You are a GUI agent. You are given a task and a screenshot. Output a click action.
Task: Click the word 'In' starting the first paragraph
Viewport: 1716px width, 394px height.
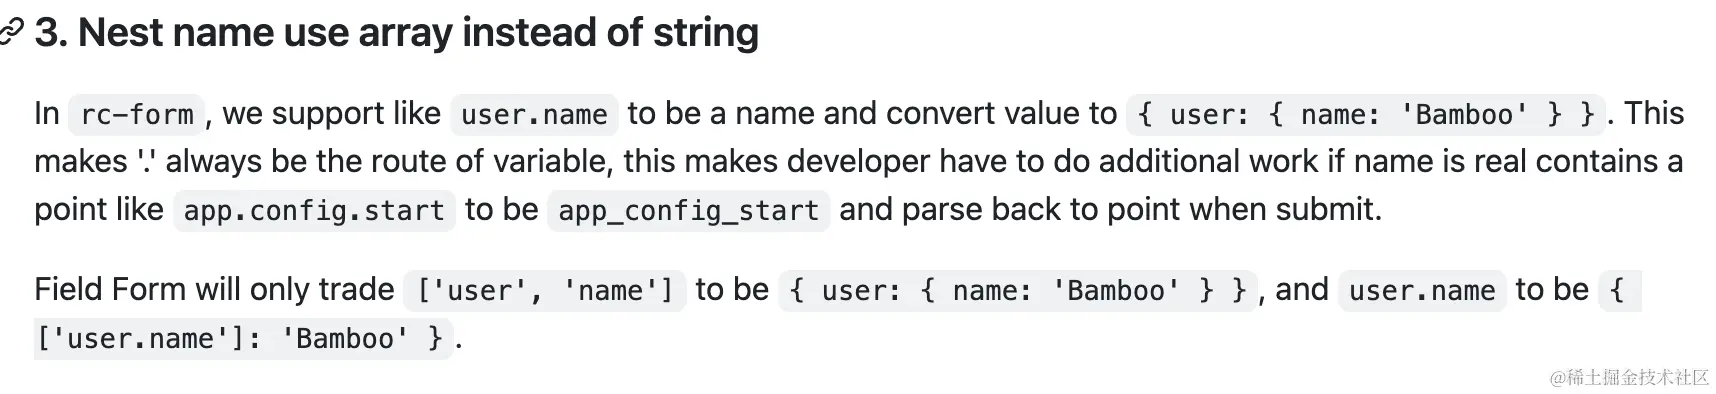(47, 113)
